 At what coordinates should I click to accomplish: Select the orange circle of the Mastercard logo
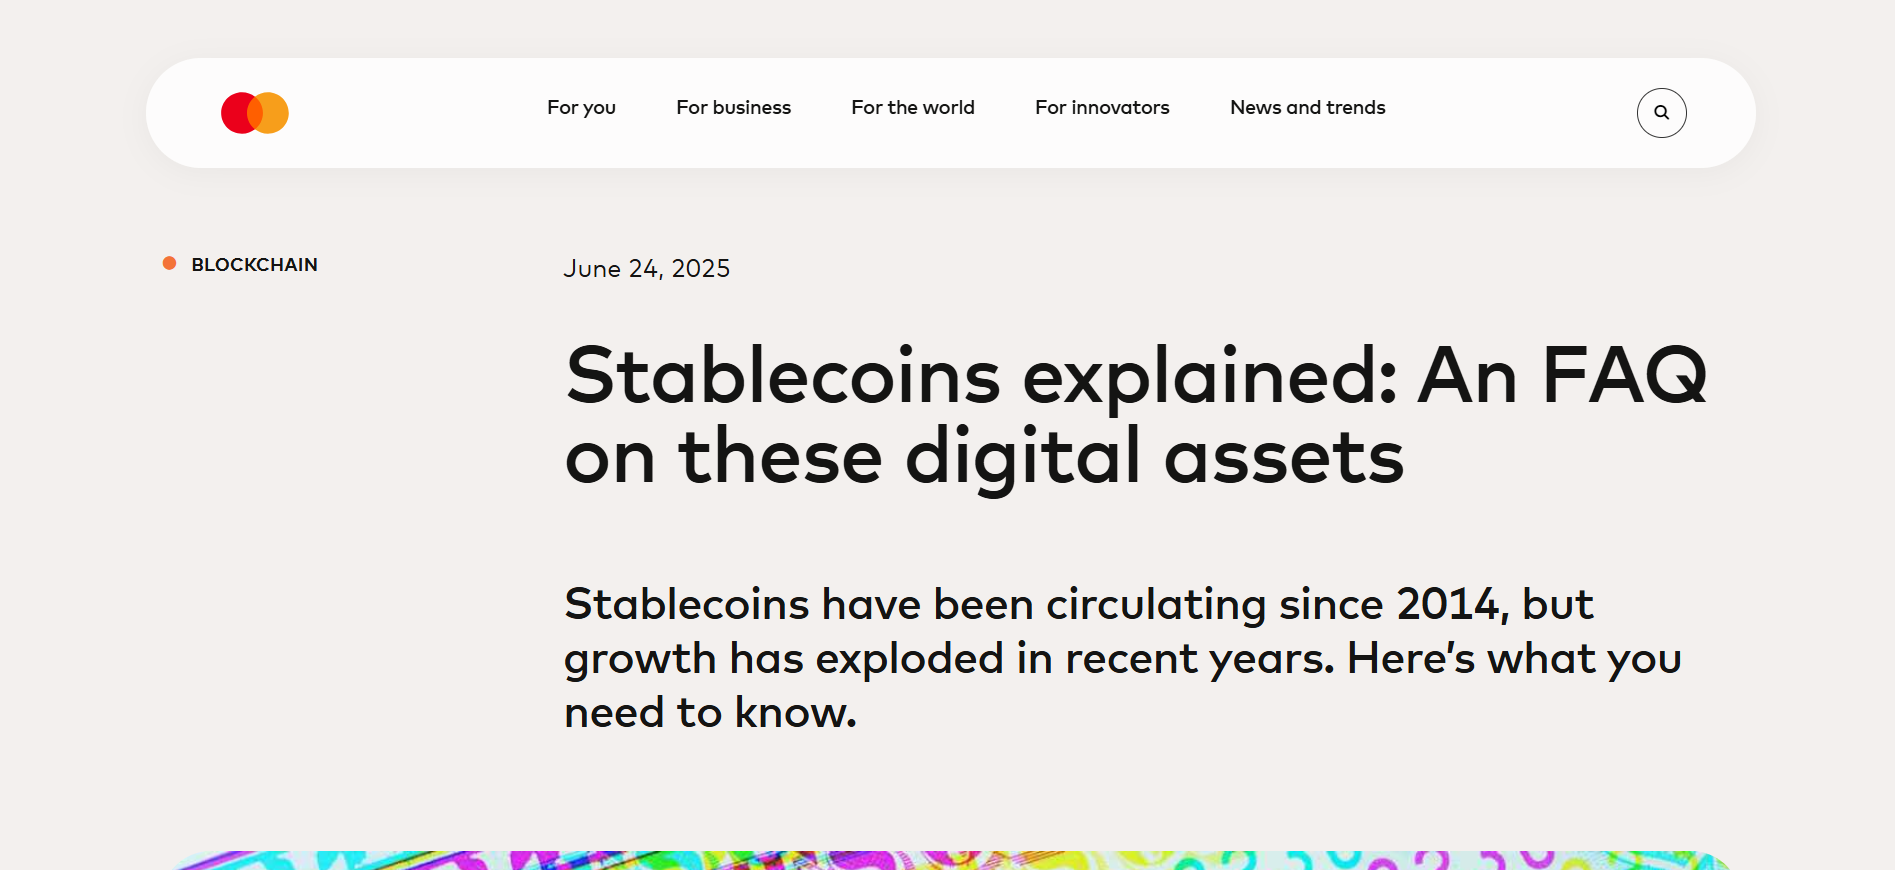coord(269,112)
